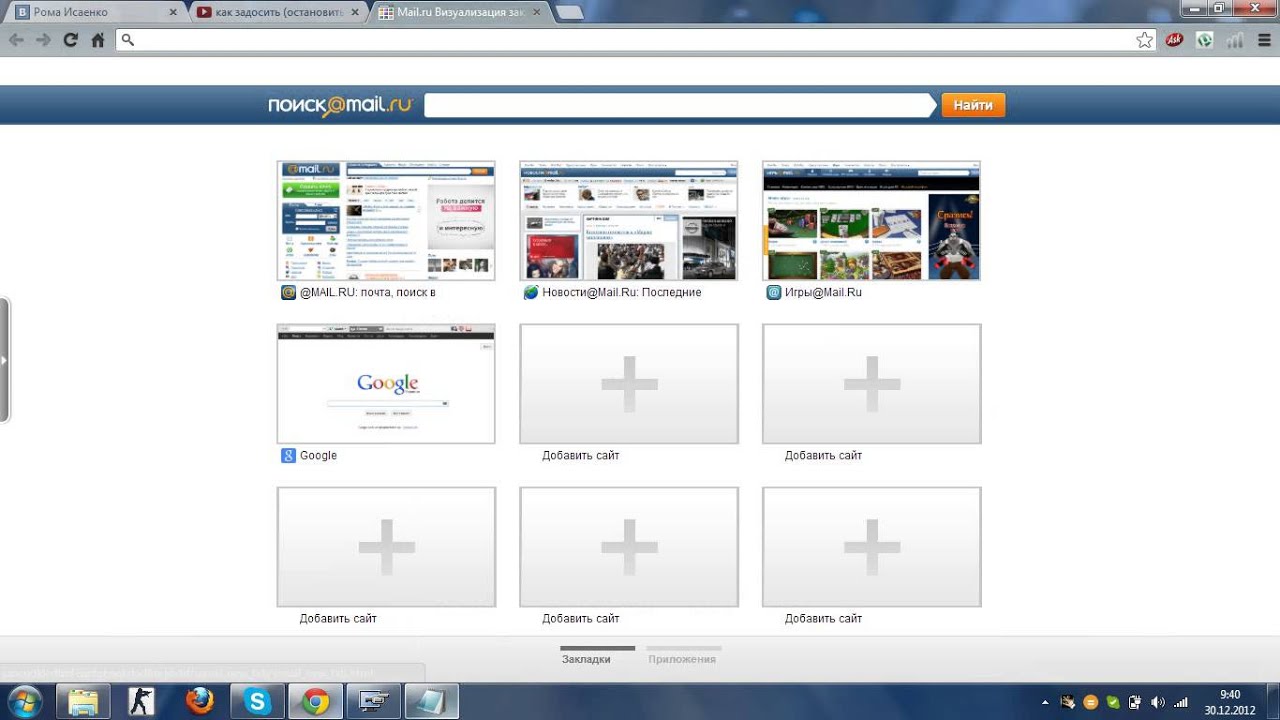Switch to the Закладки section
1280x720 pixels.
(586, 659)
